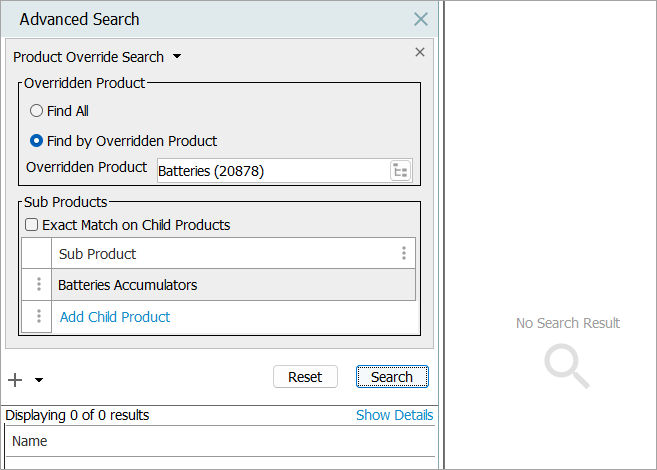Open row menu beside Add Child Product
This screenshot has width=657, height=470.
click(x=39, y=317)
